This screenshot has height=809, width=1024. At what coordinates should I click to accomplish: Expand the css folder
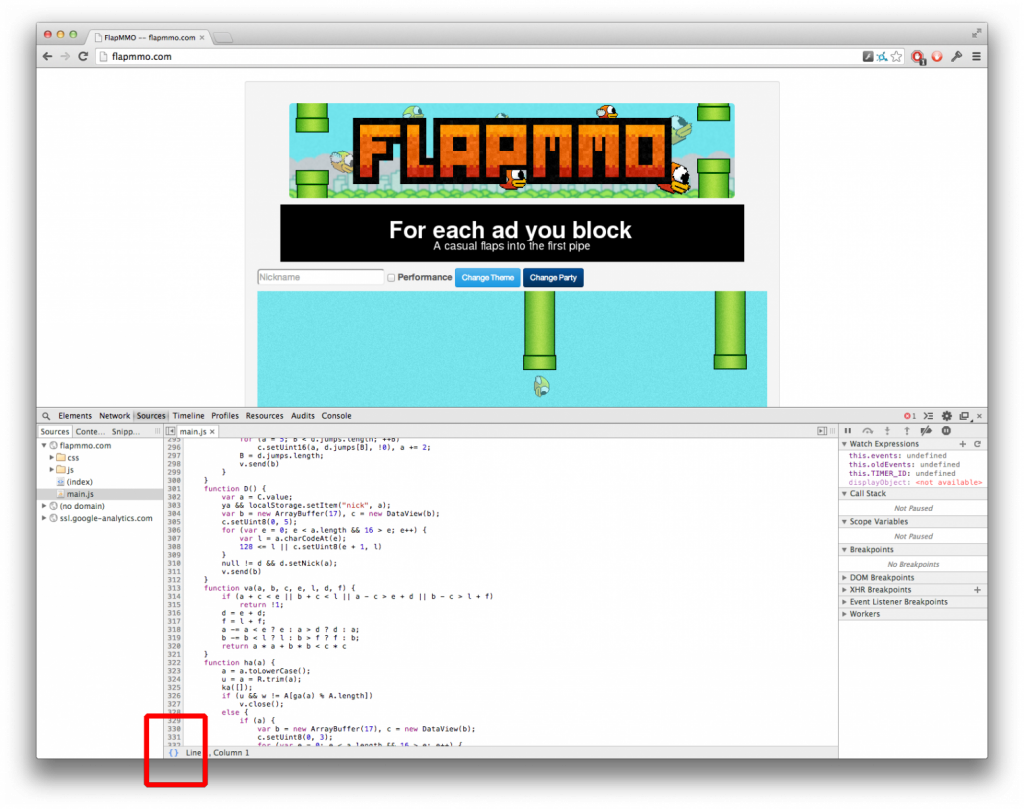tap(52, 458)
